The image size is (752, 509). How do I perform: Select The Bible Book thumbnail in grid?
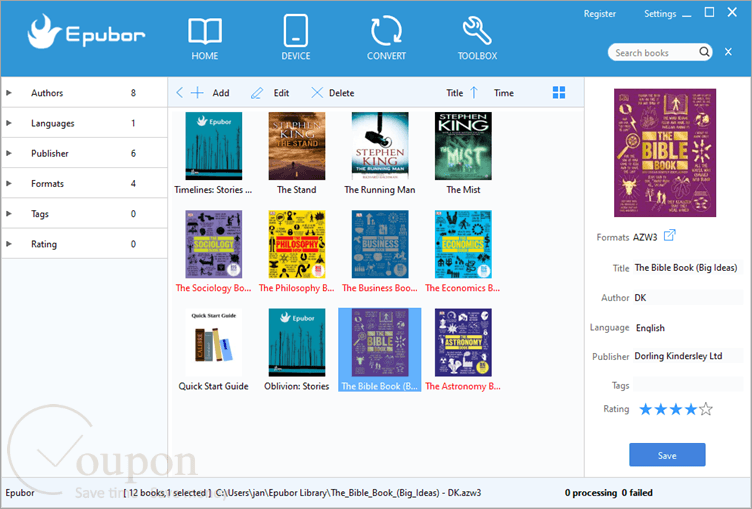[x=380, y=343]
